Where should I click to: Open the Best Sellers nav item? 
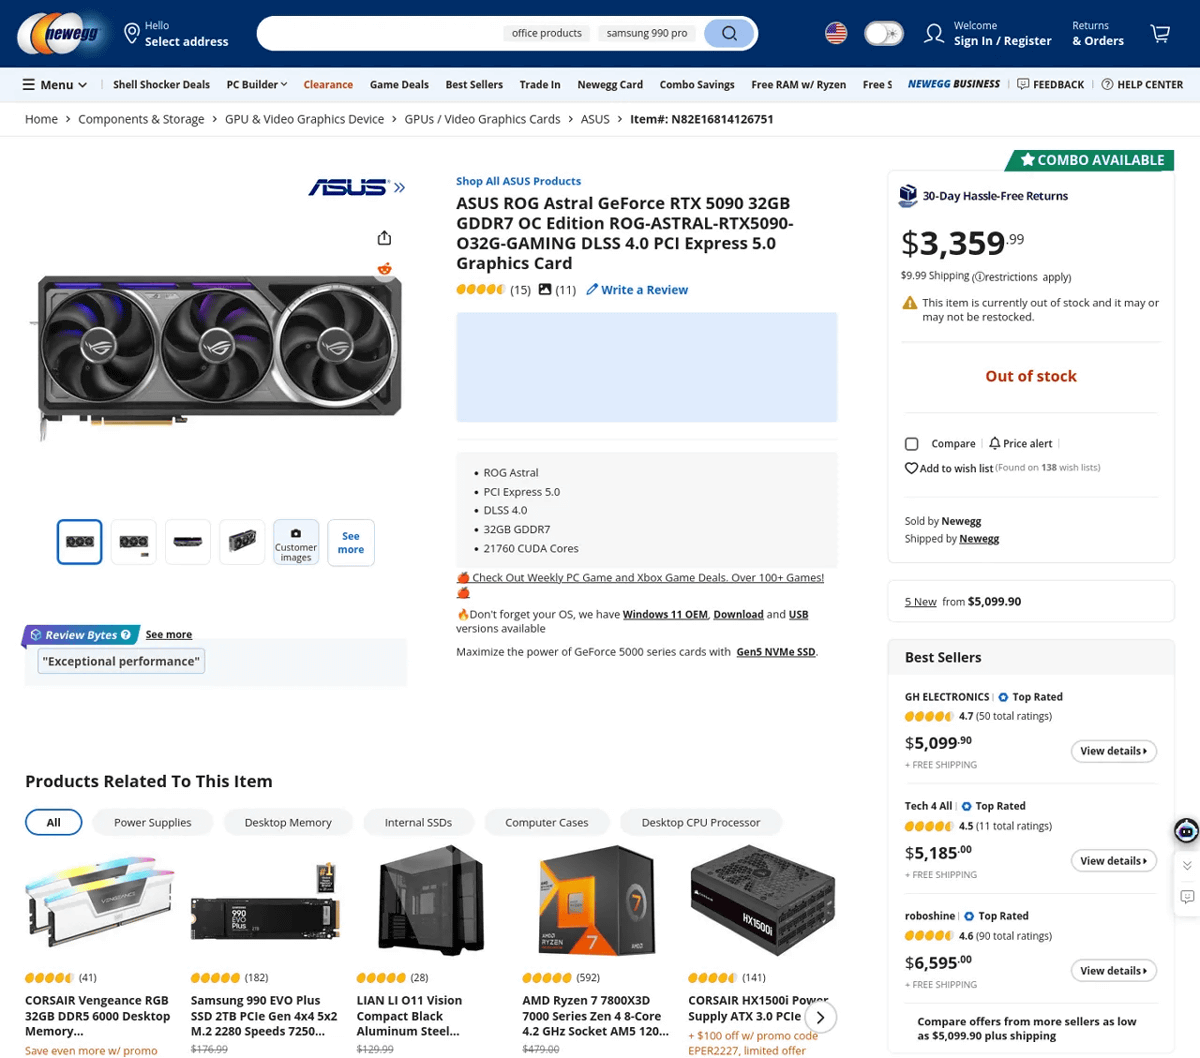474,84
